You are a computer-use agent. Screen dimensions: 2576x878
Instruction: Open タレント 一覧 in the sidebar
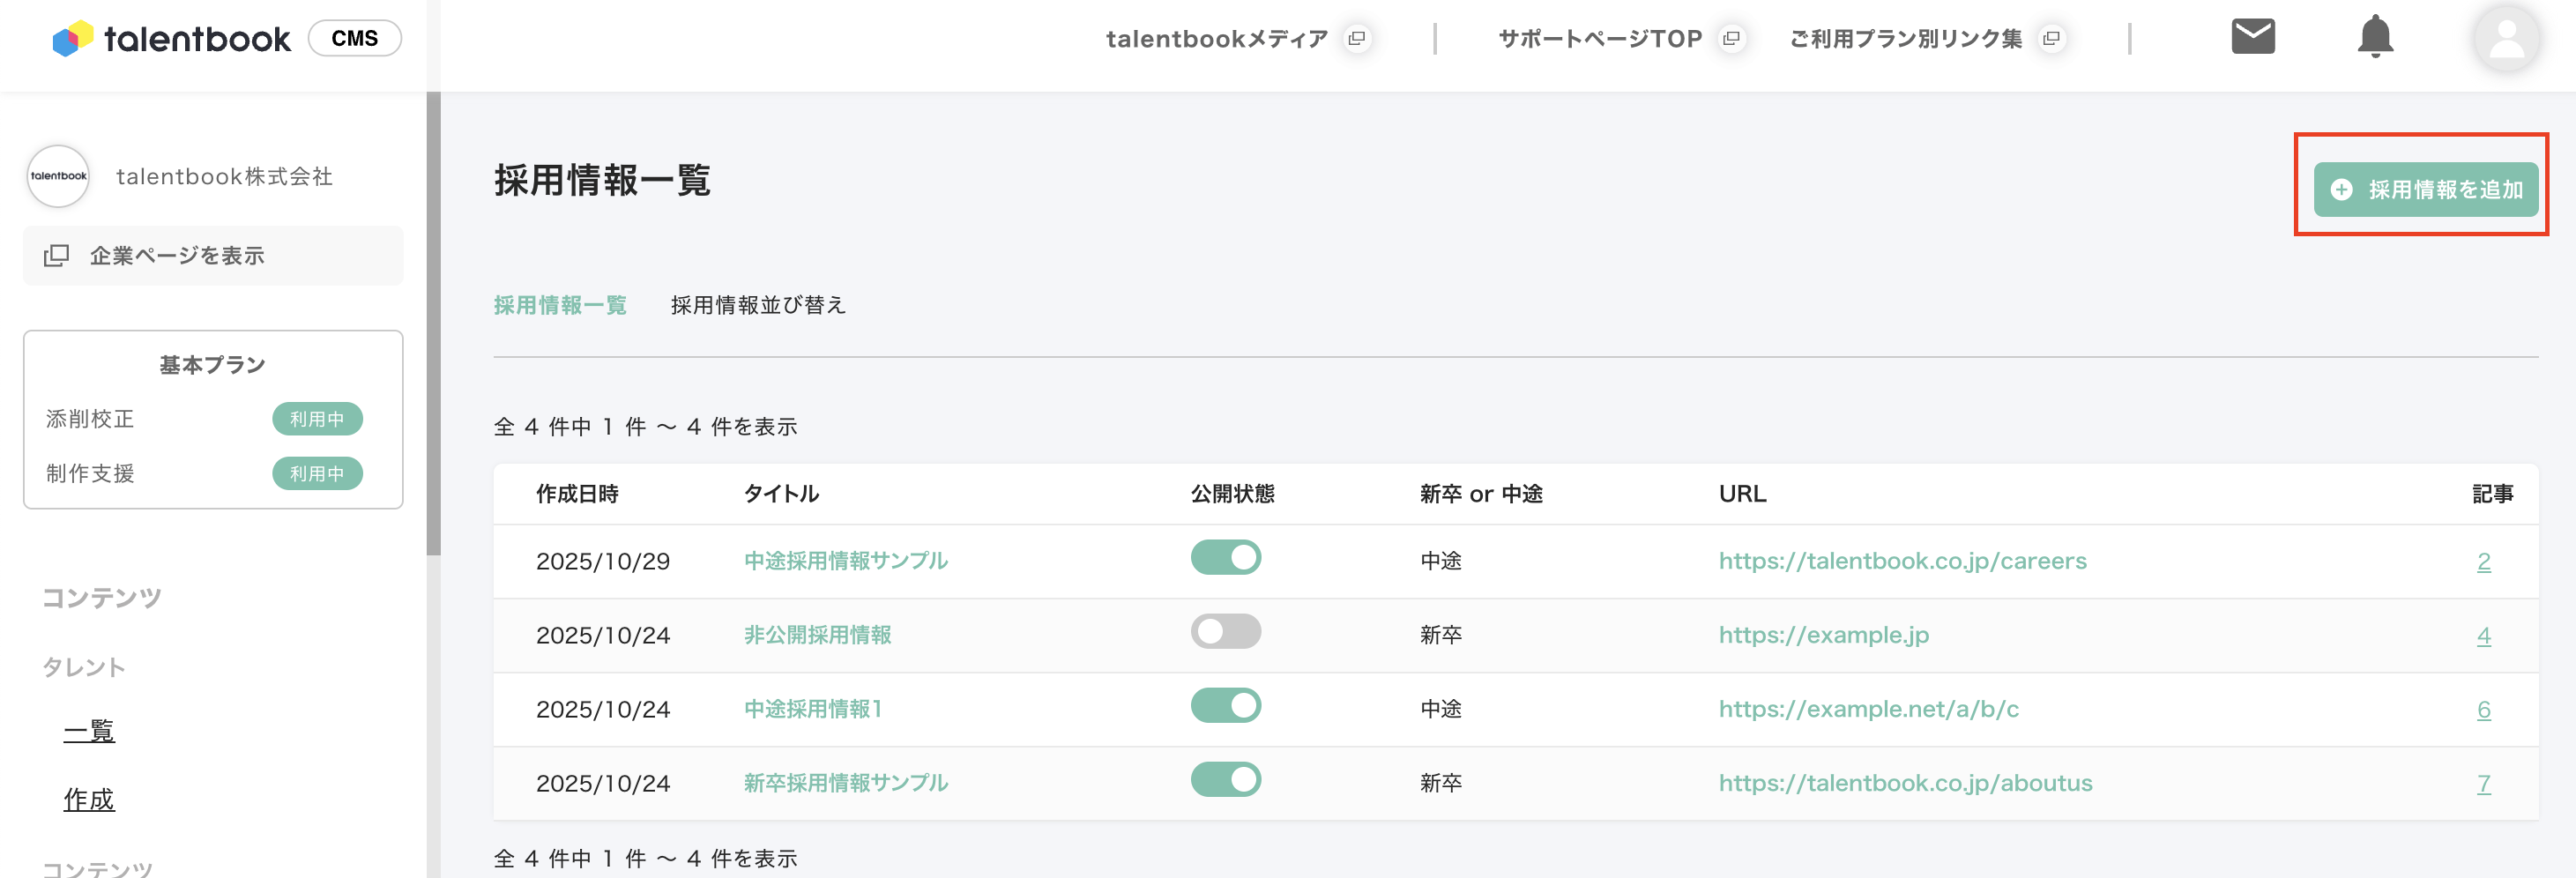89,731
